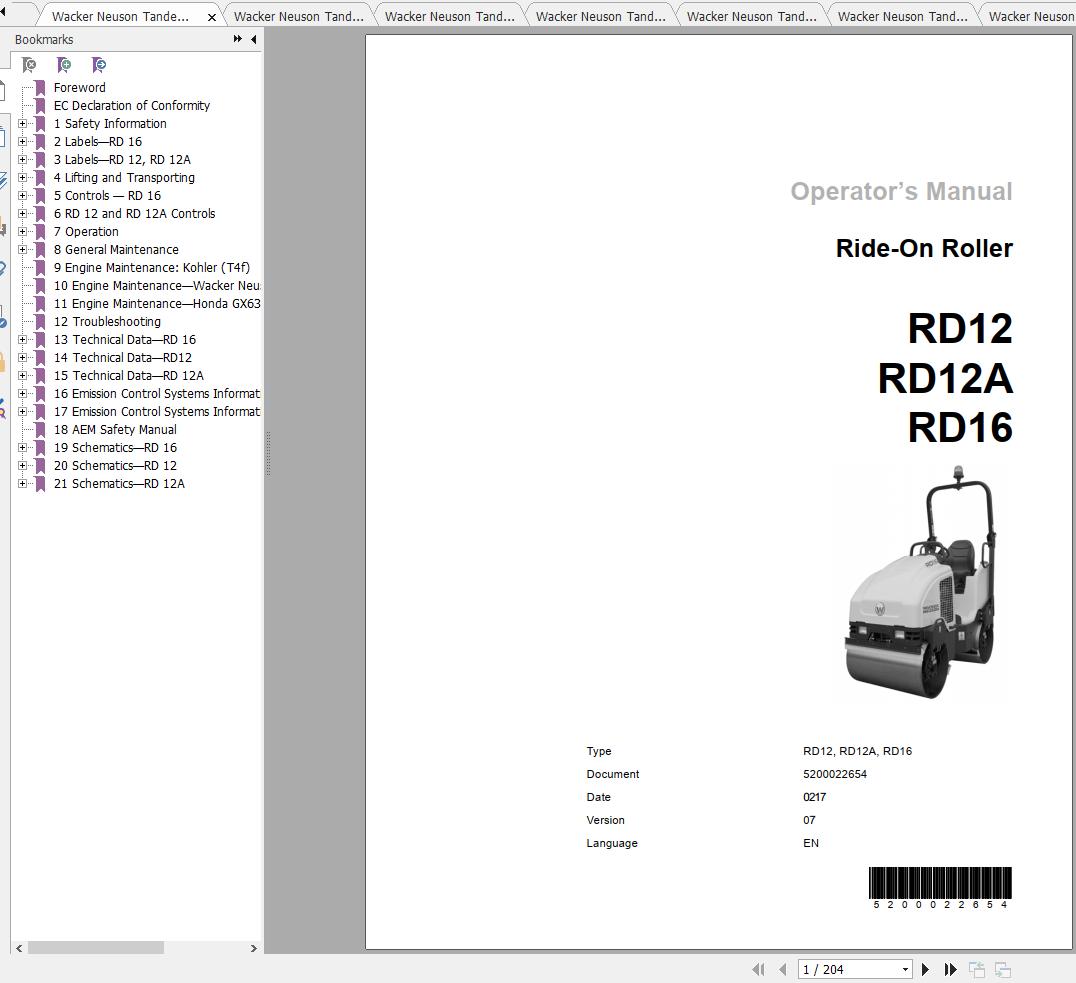Collapse the Bookmarks panel with the arrow

click(x=252, y=39)
